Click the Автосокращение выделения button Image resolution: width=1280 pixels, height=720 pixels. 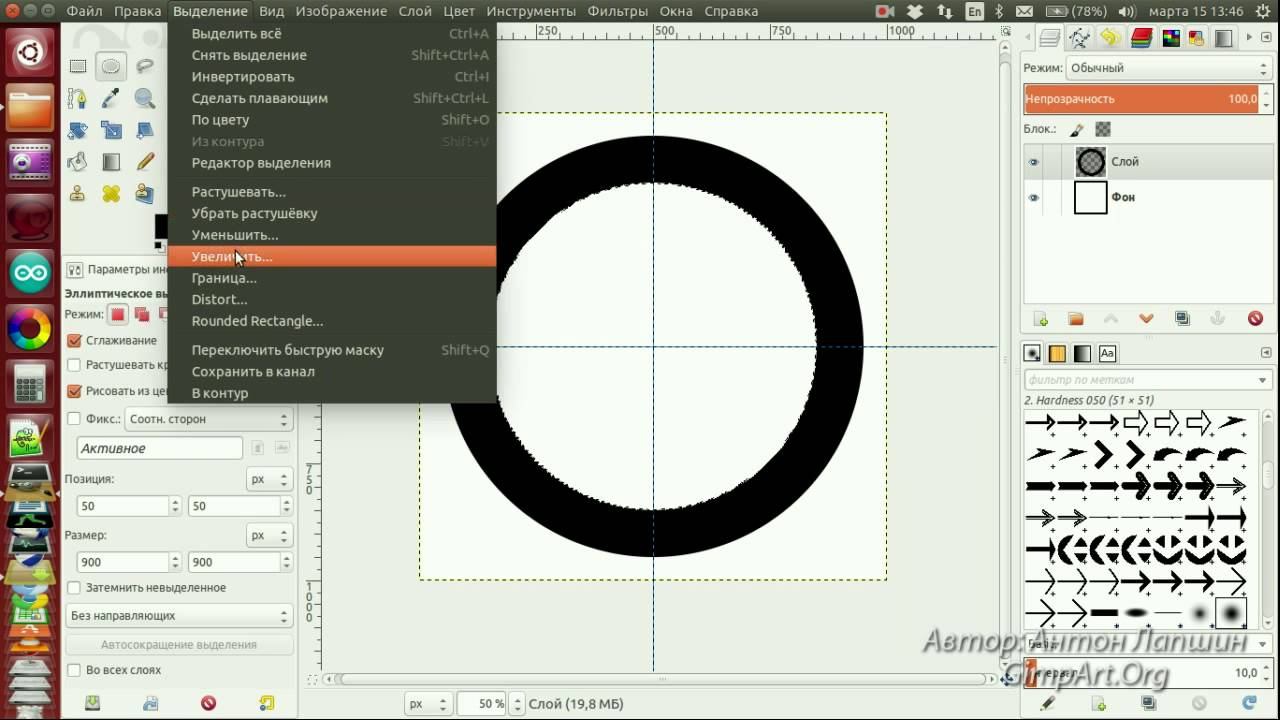coord(179,645)
